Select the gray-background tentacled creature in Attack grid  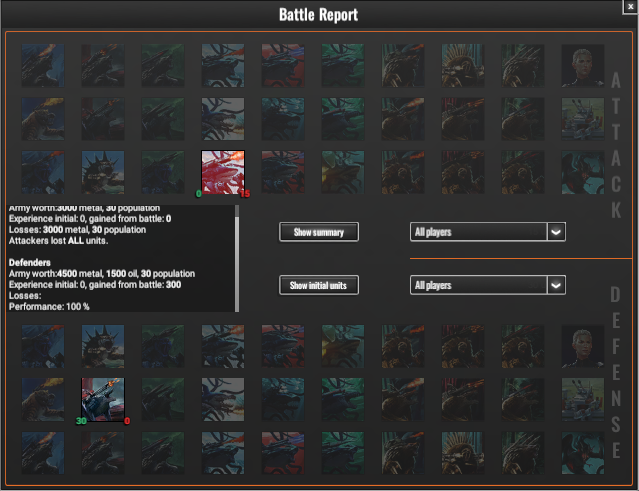tap(223, 119)
